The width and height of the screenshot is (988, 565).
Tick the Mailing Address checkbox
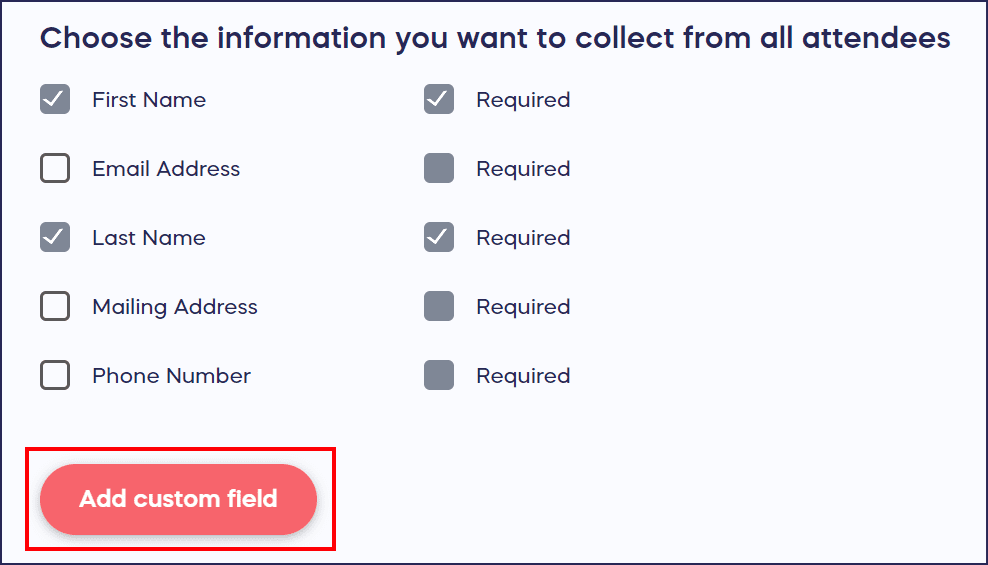click(55, 307)
